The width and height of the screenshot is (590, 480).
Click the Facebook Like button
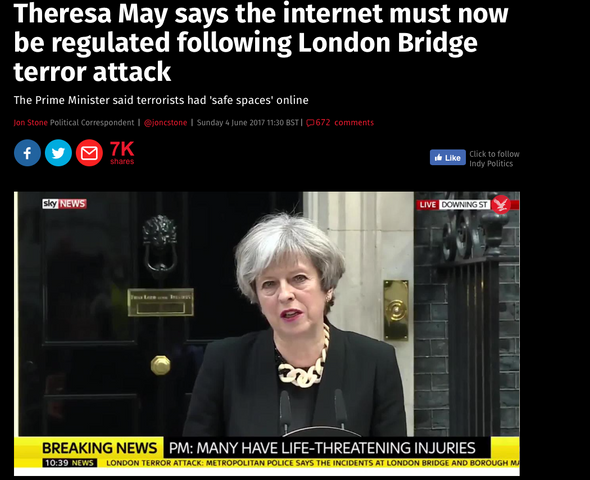click(448, 158)
